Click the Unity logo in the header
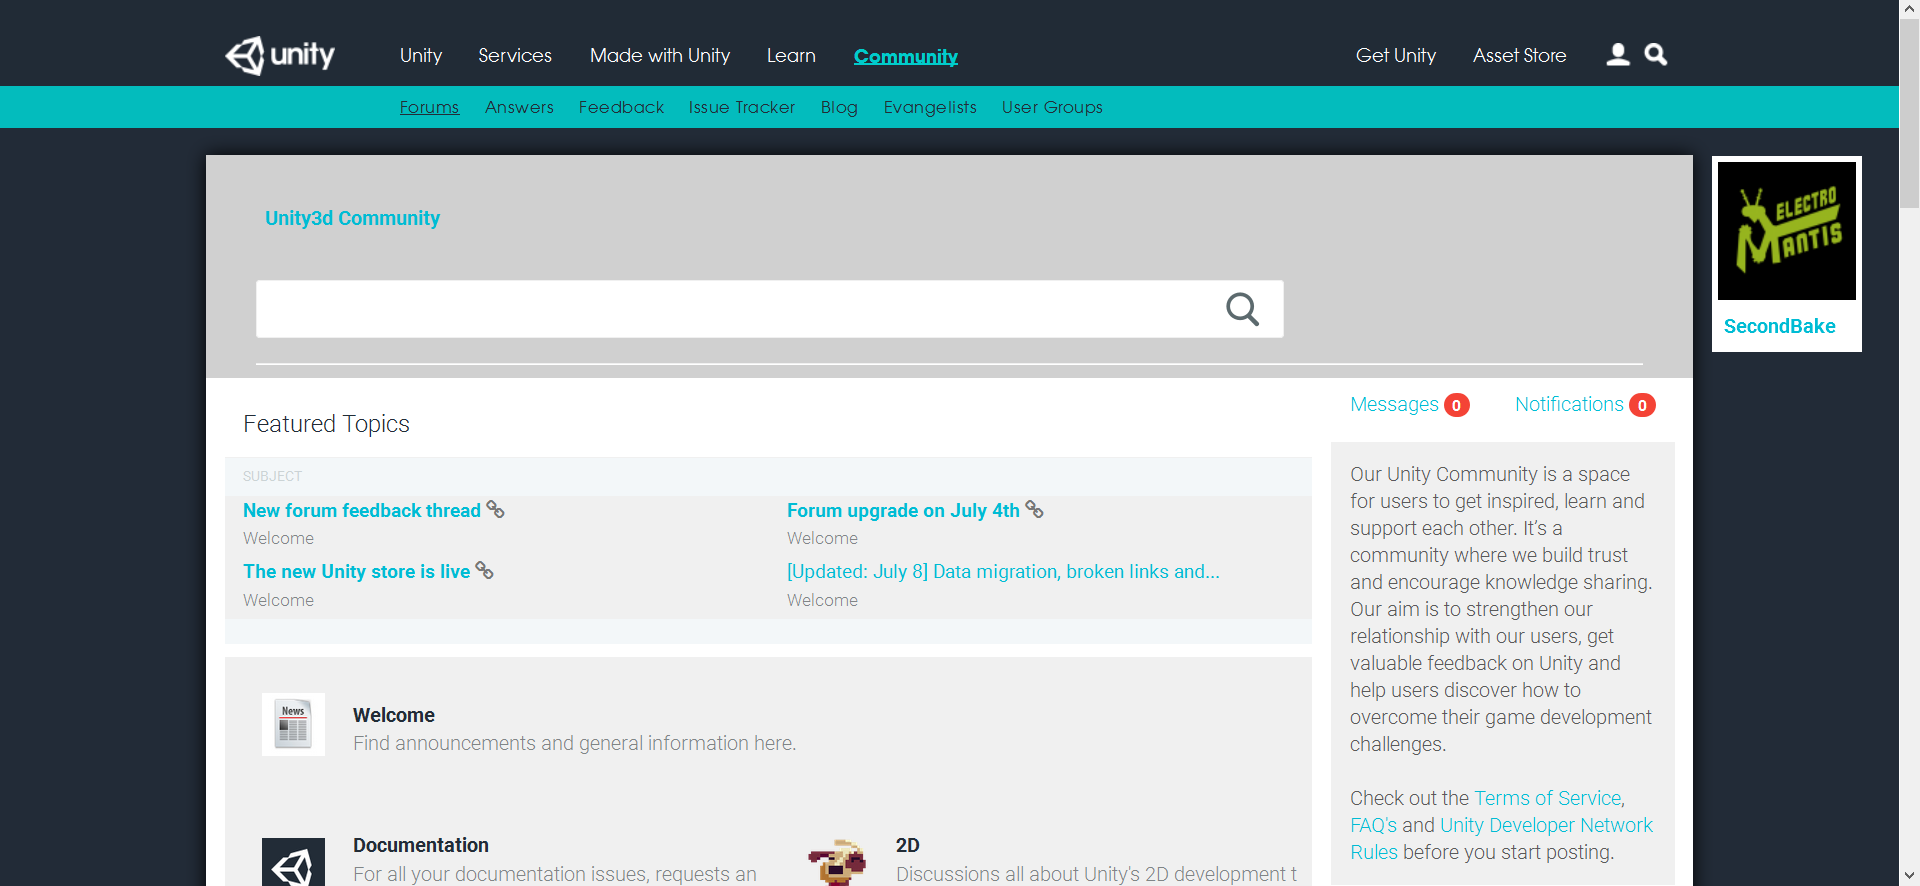The height and width of the screenshot is (886, 1920). point(280,55)
